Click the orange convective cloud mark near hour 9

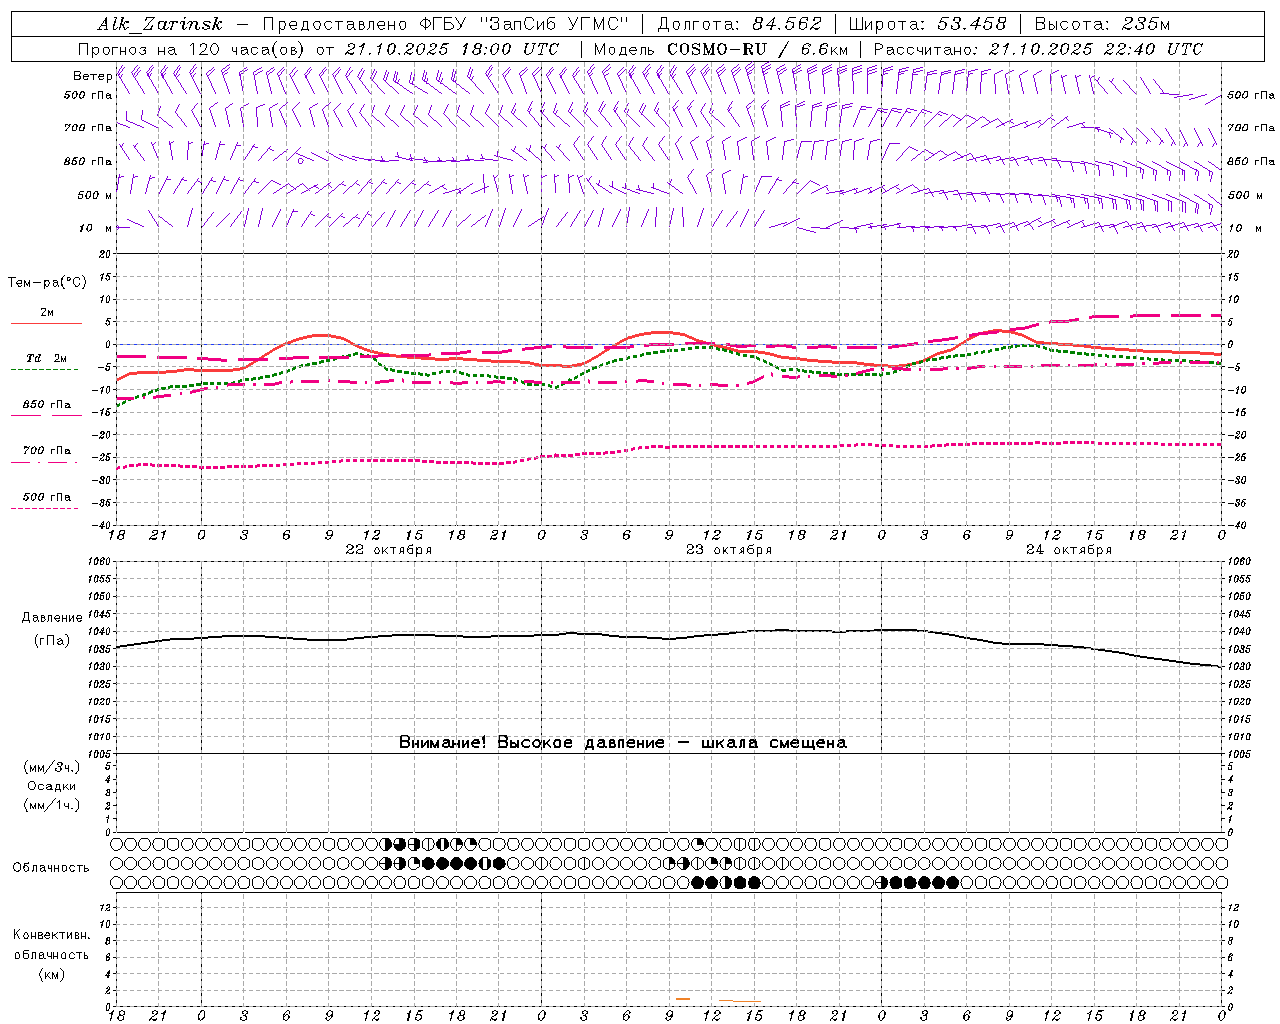point(683,998)
